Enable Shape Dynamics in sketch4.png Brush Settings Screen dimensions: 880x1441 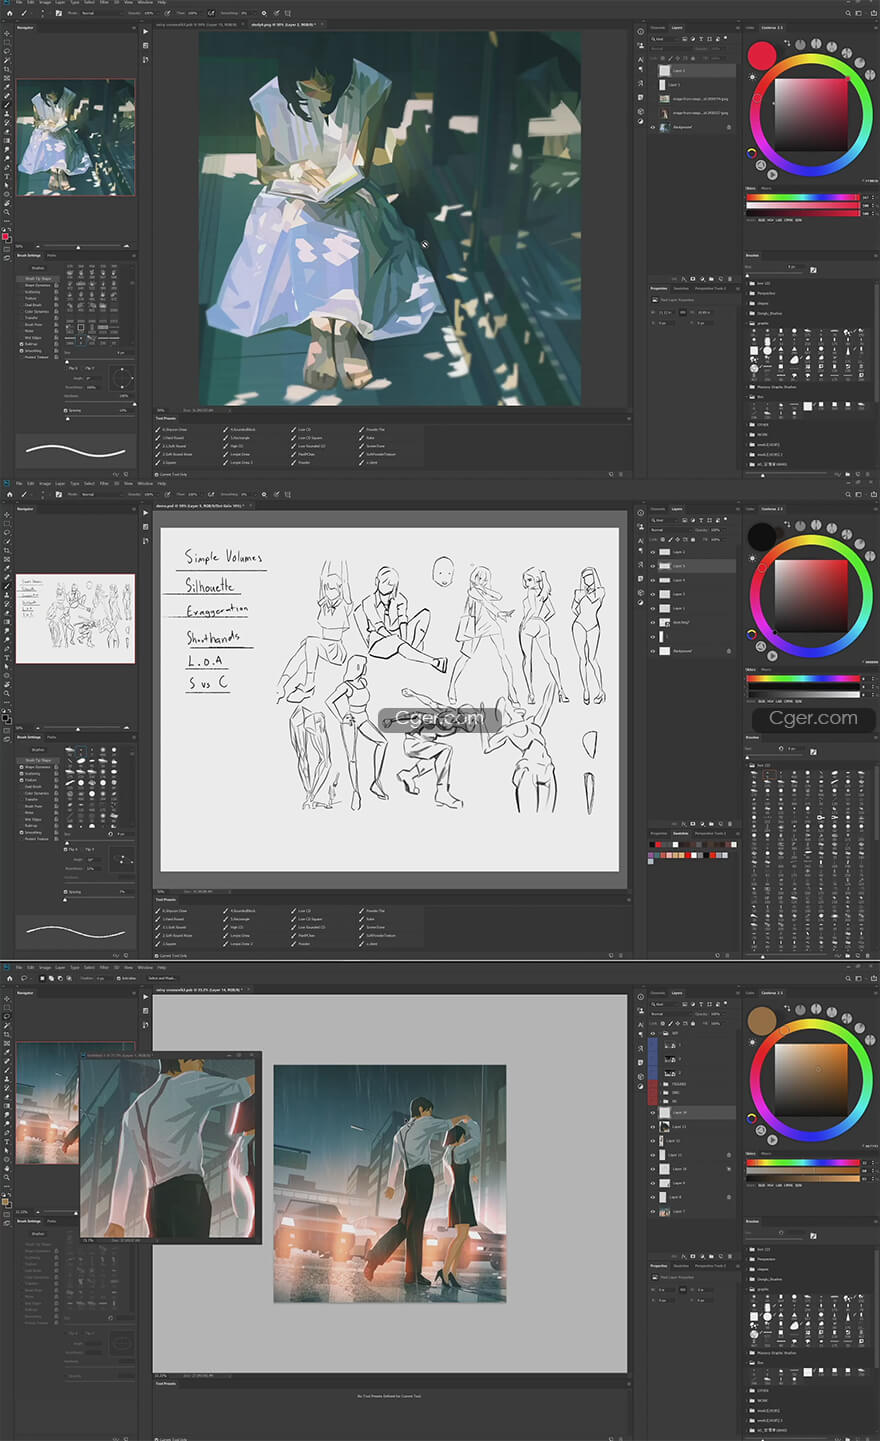coord(22,285)
